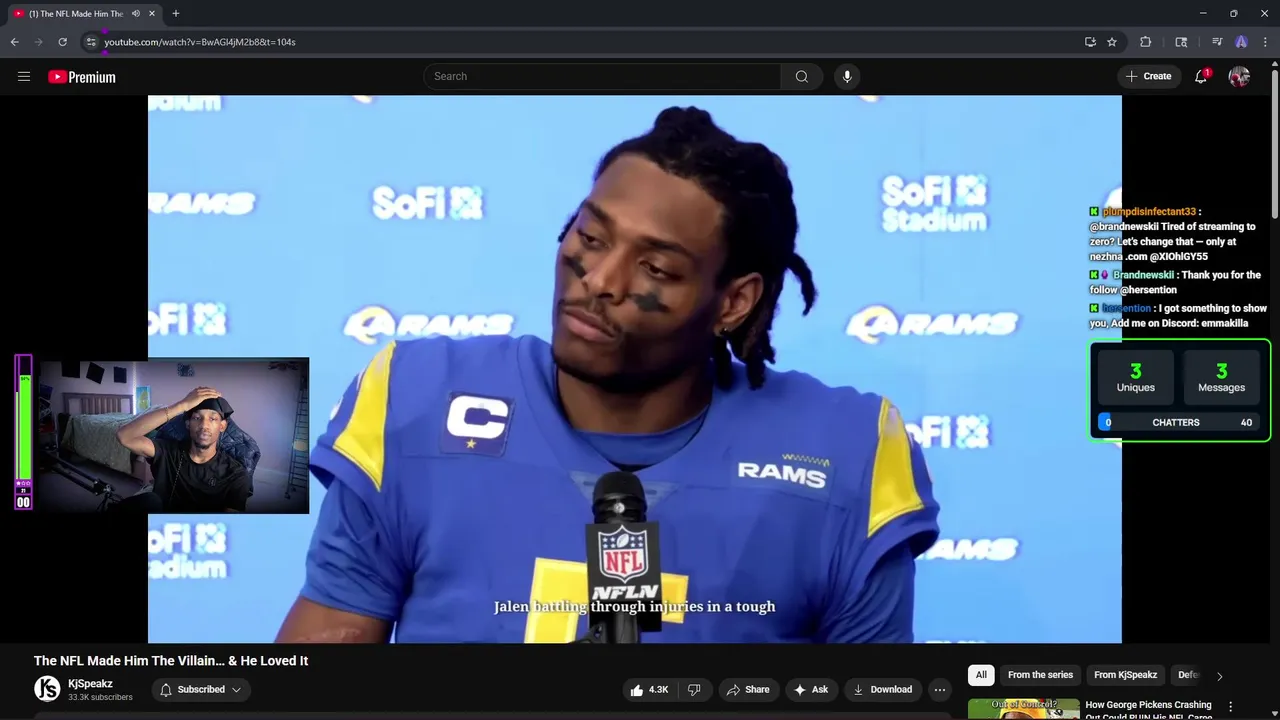
Task: Download the video
Action: (x=881, y=690)
